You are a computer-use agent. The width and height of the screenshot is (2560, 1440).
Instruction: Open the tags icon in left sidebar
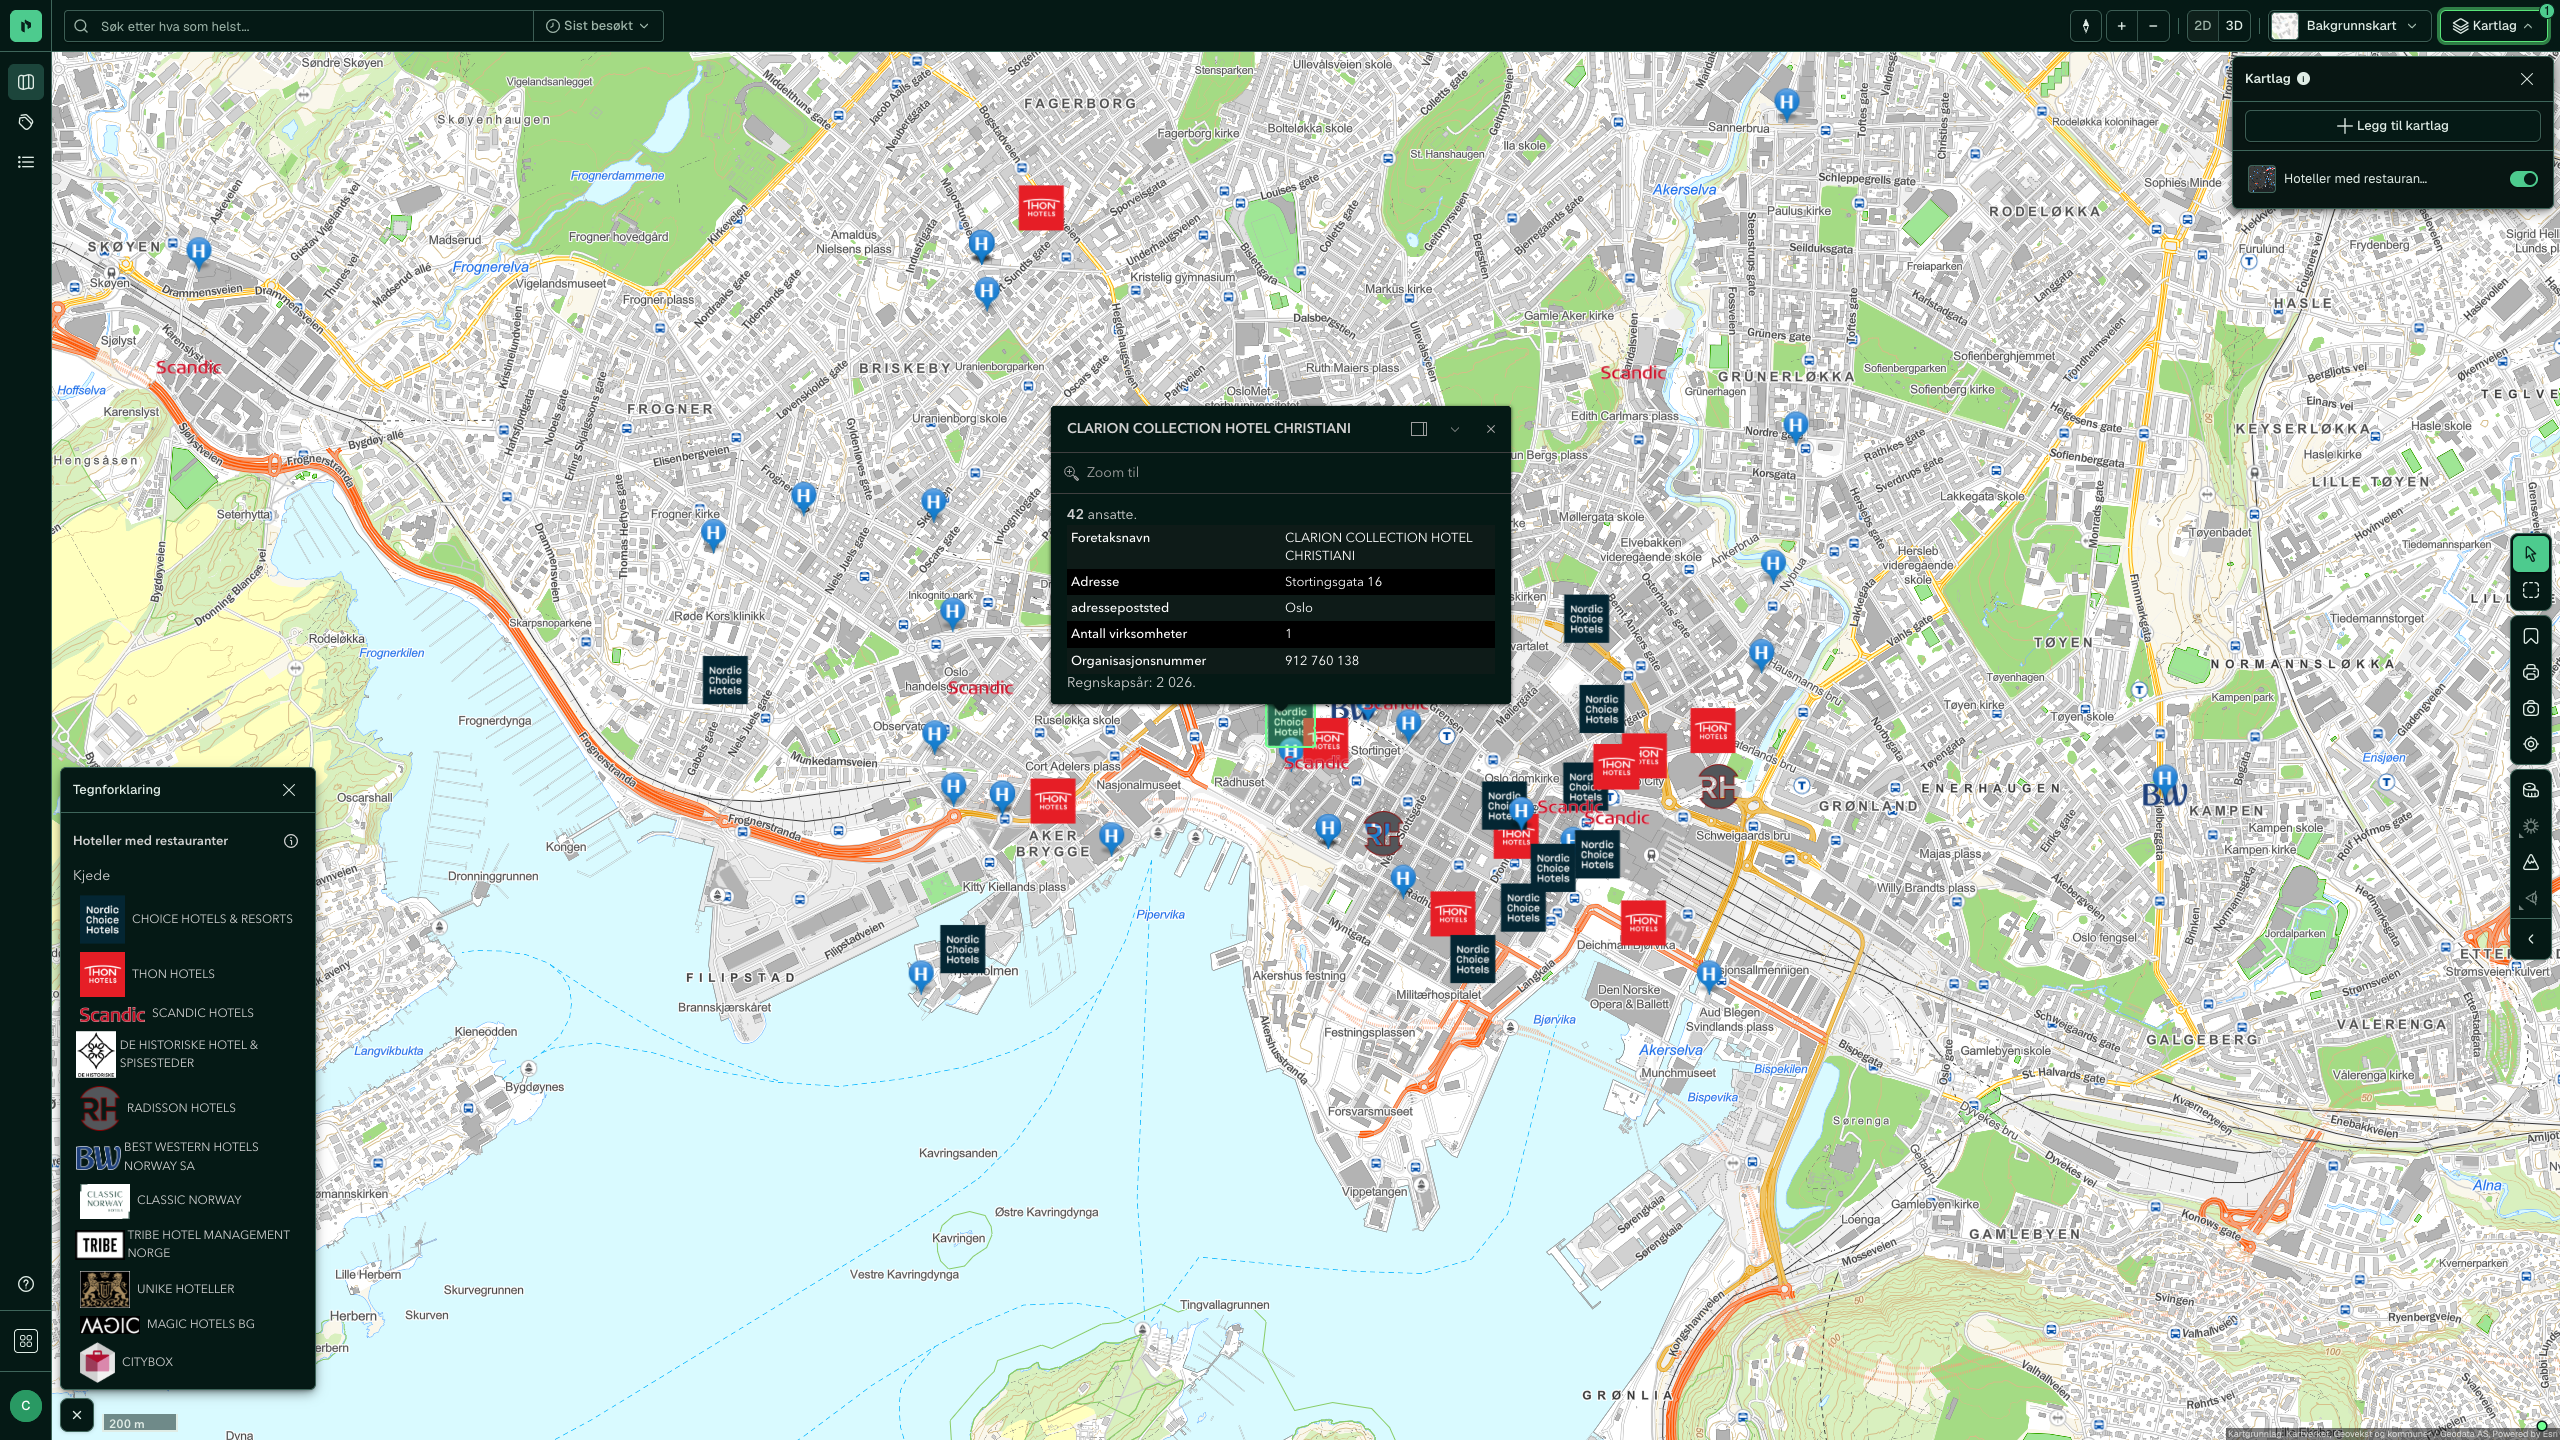click(x=26, y=122)
